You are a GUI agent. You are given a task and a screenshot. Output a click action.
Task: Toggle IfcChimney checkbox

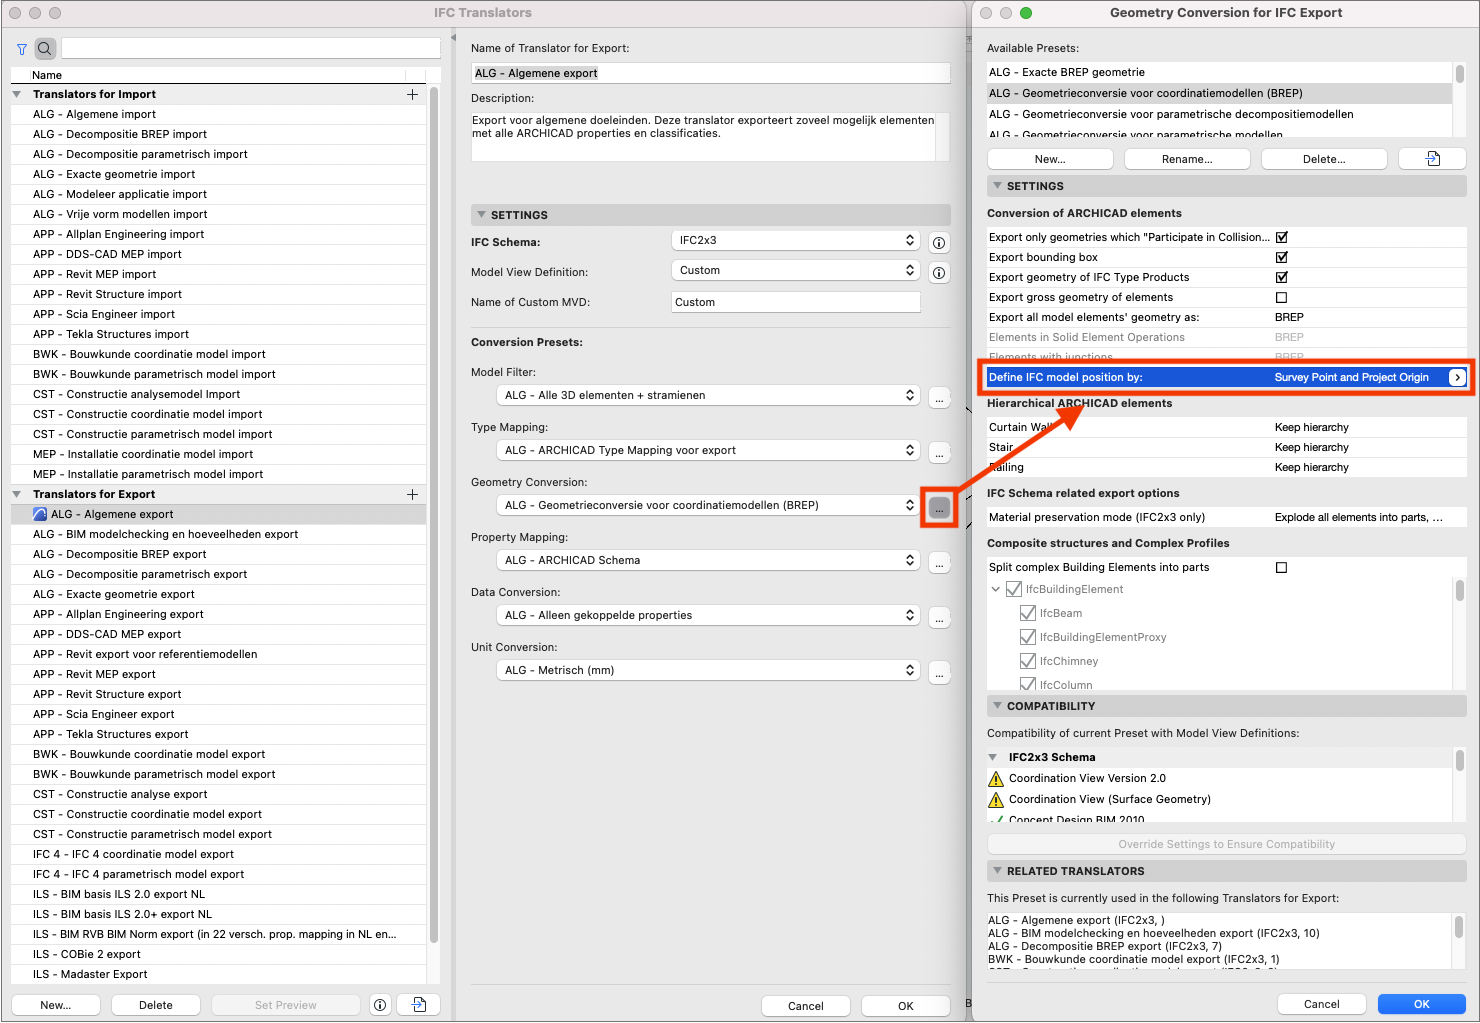coord(1028,661)
